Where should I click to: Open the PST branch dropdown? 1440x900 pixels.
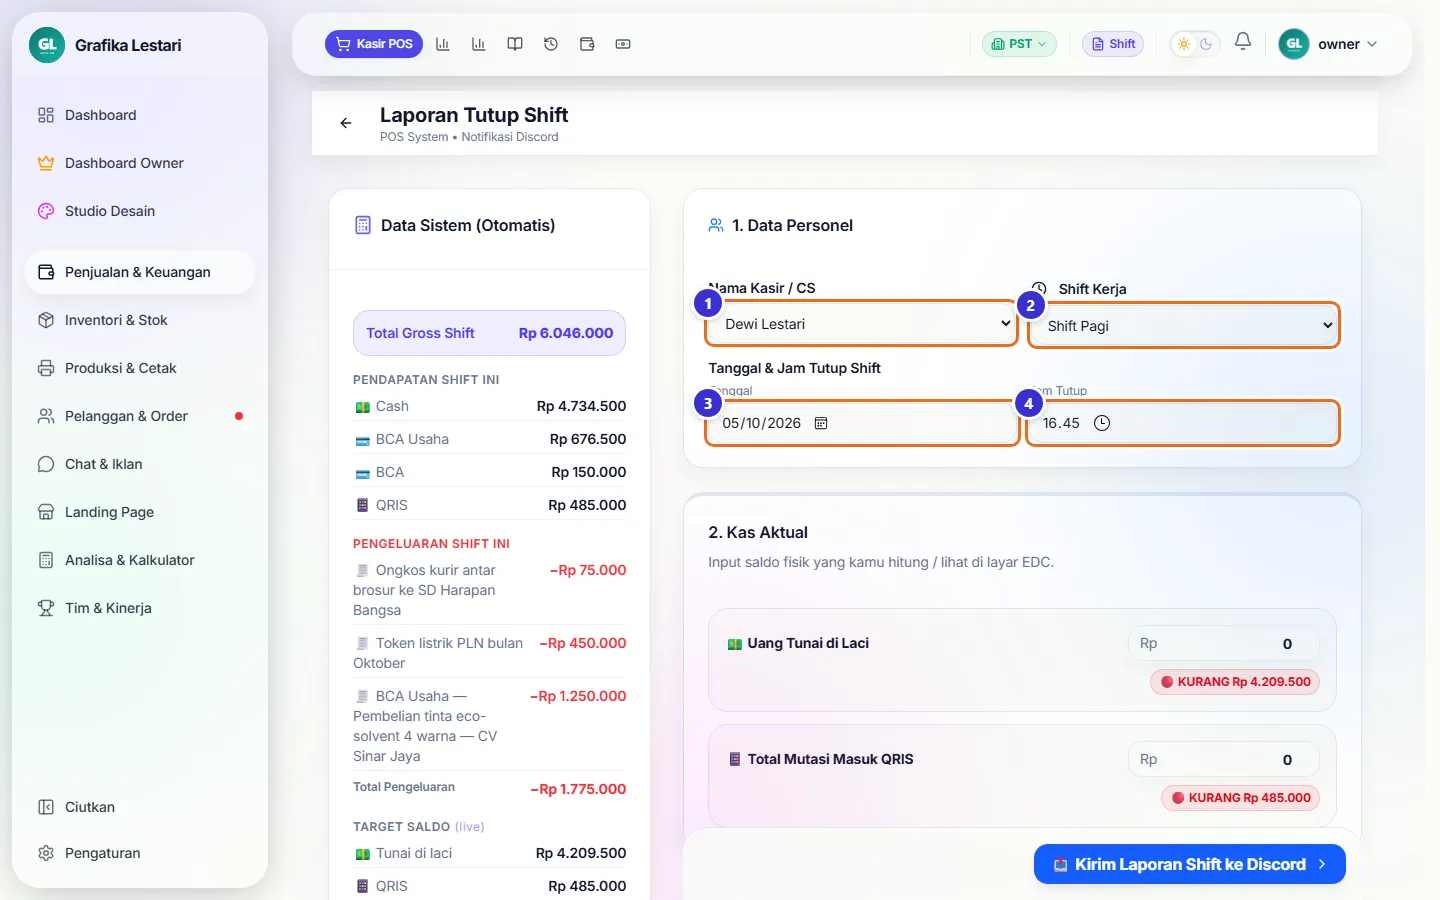coord(1019,44)
